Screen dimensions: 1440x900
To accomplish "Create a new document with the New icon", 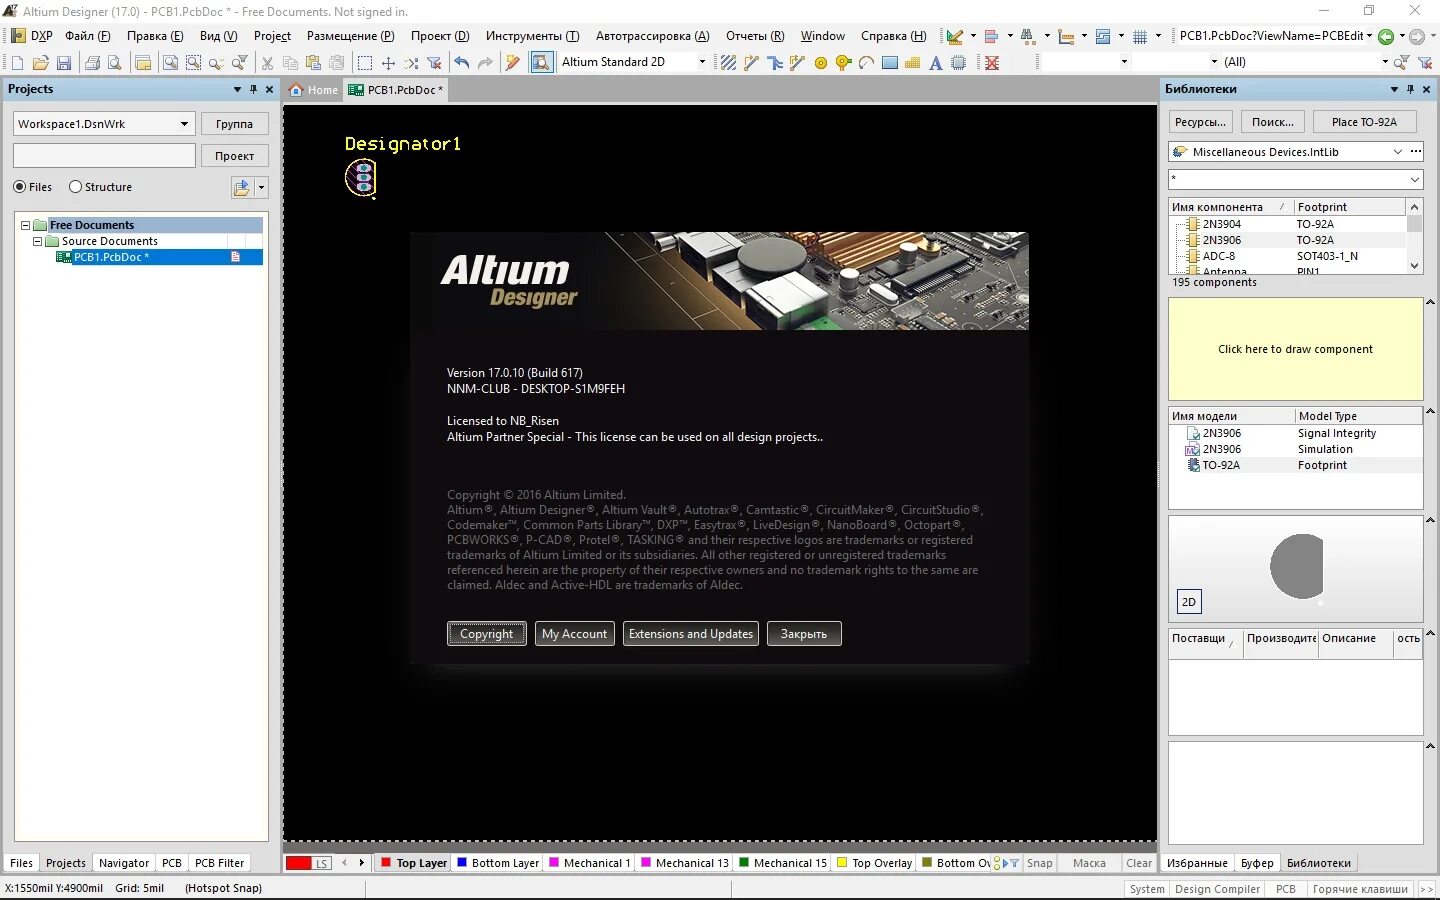I will click(17, 63).
